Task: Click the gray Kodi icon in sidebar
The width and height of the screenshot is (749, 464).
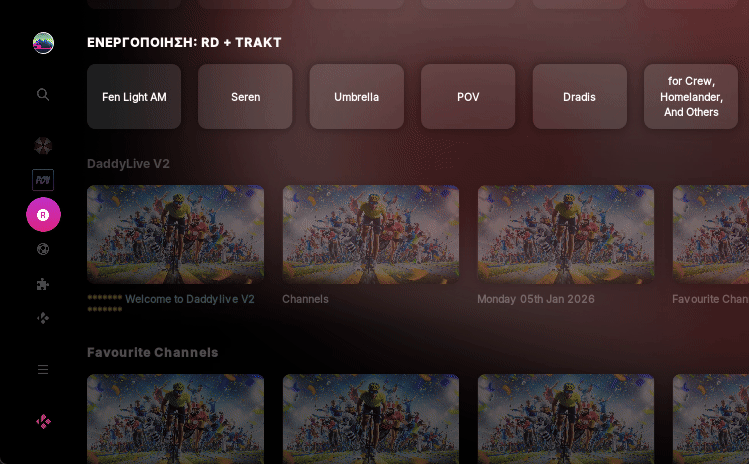Action: (x=43, y=318)
